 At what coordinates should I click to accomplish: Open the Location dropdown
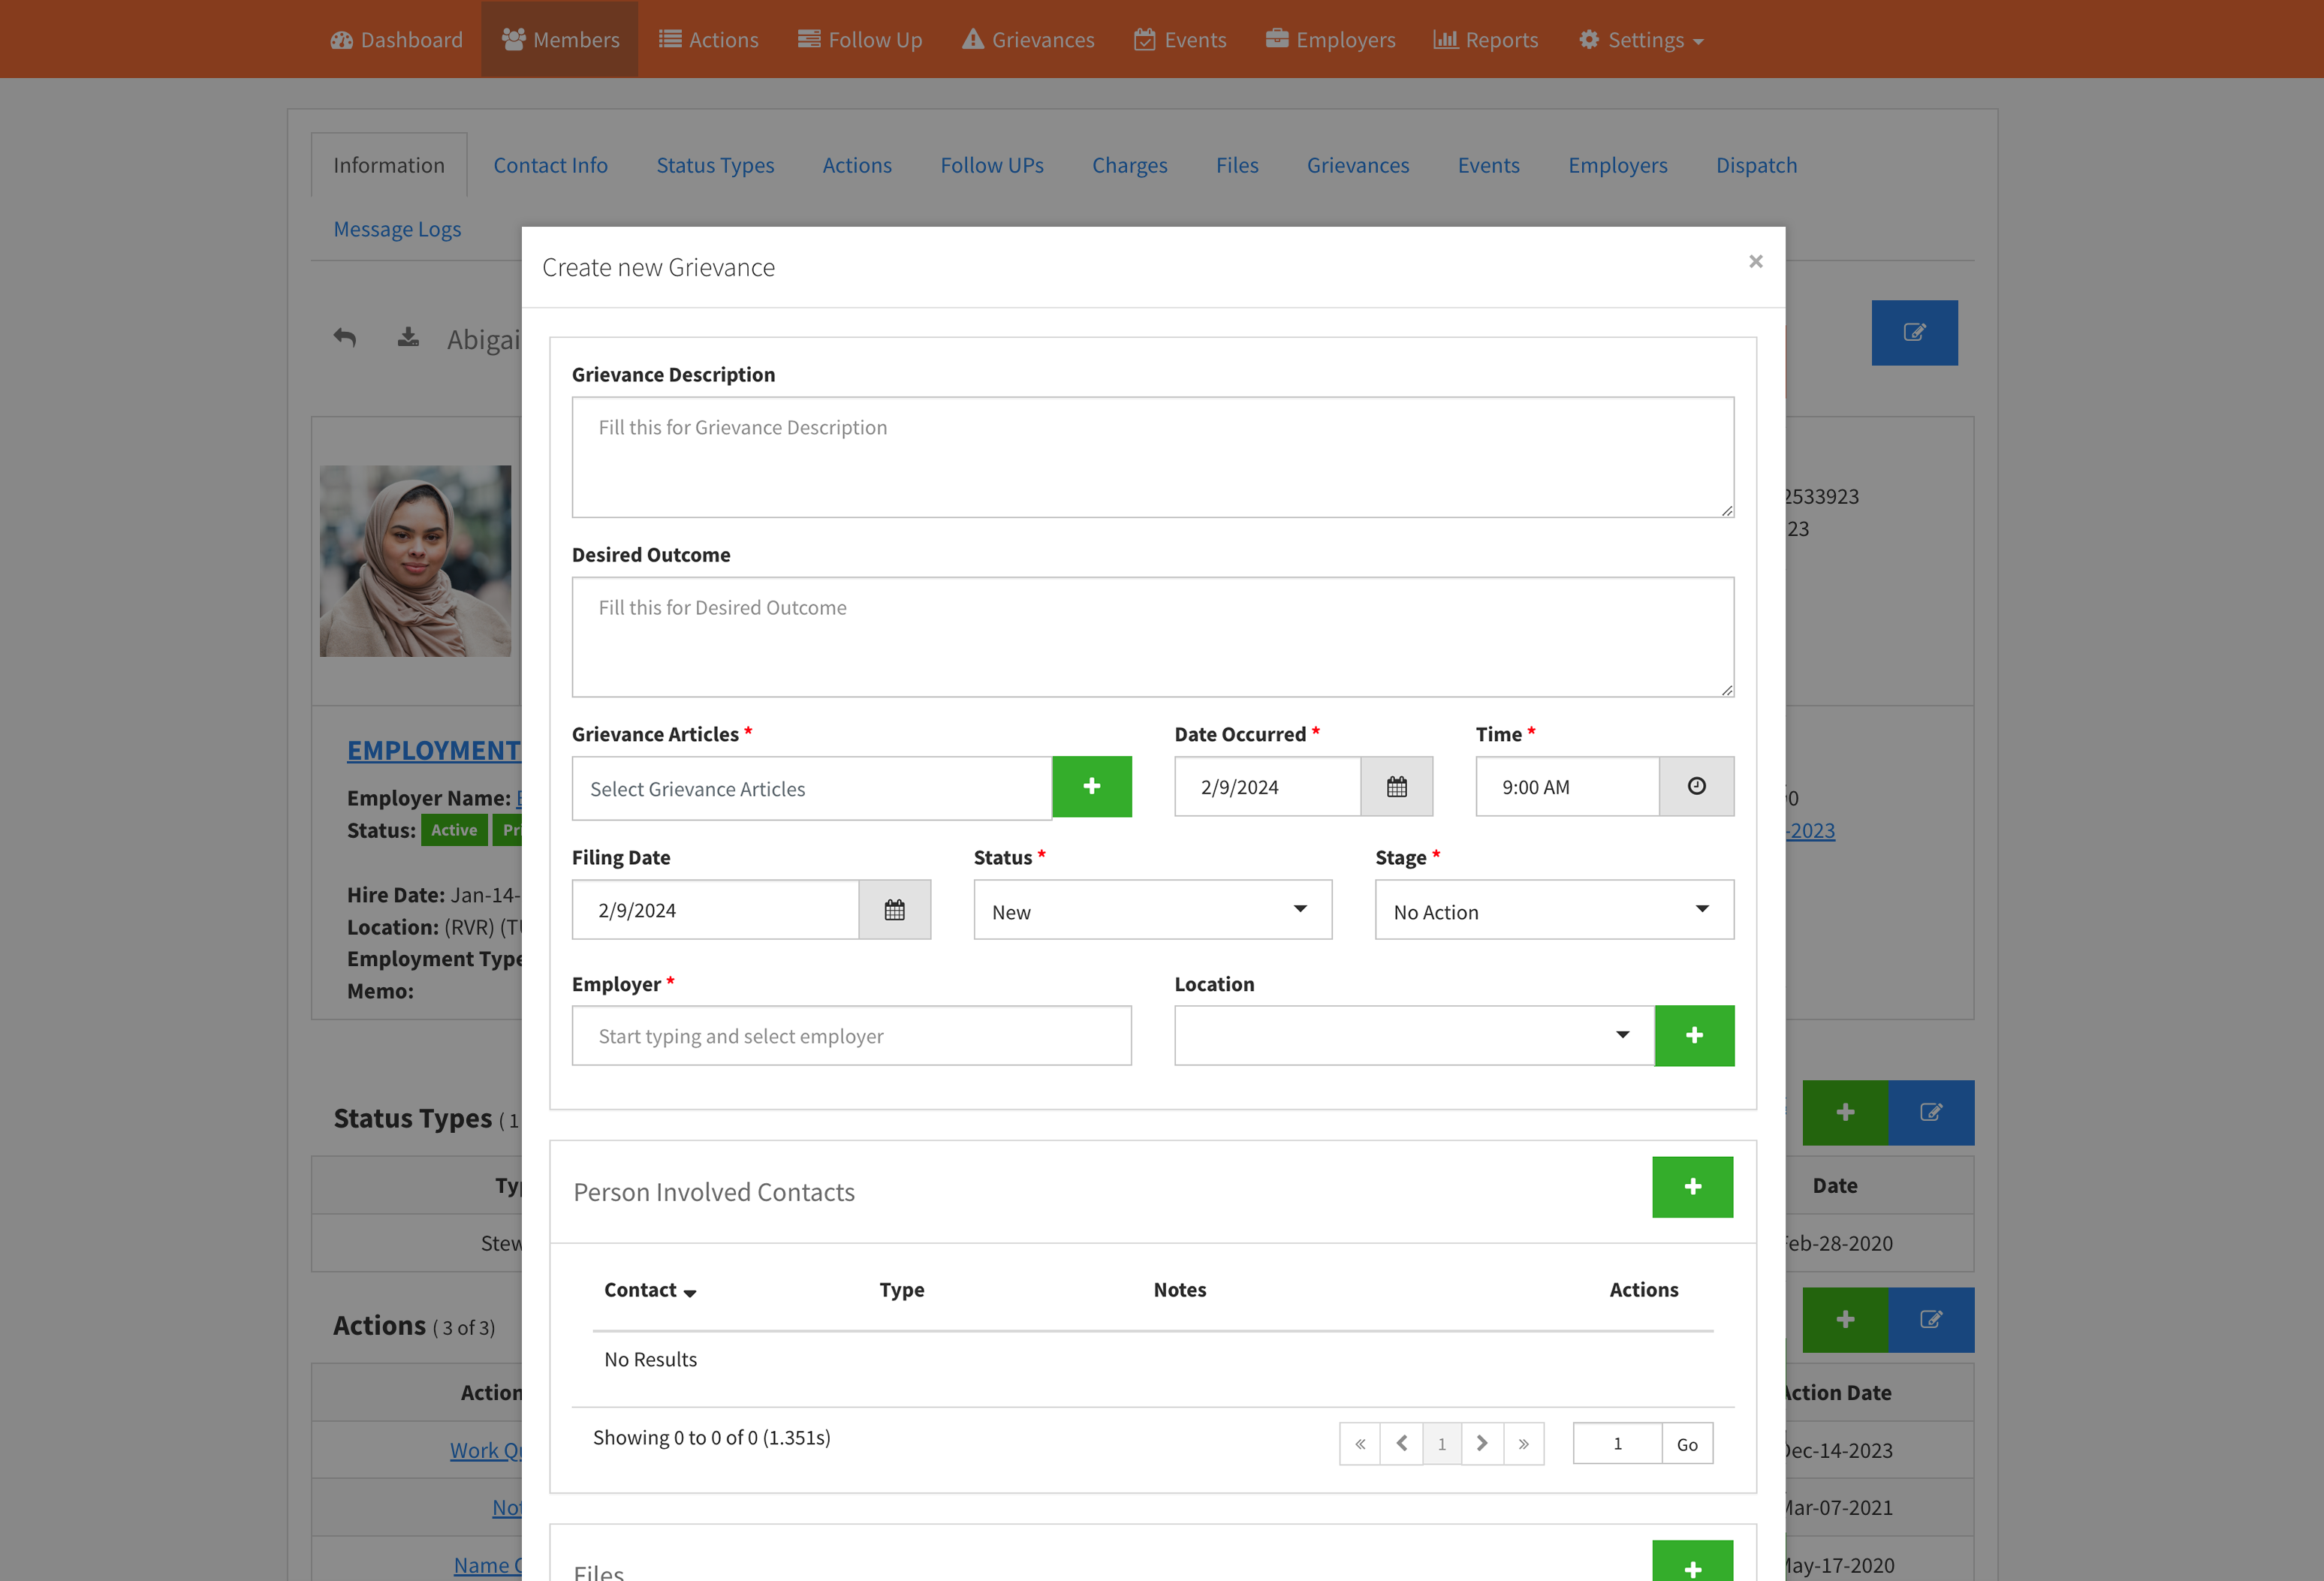click(x=1414, y=1036)
